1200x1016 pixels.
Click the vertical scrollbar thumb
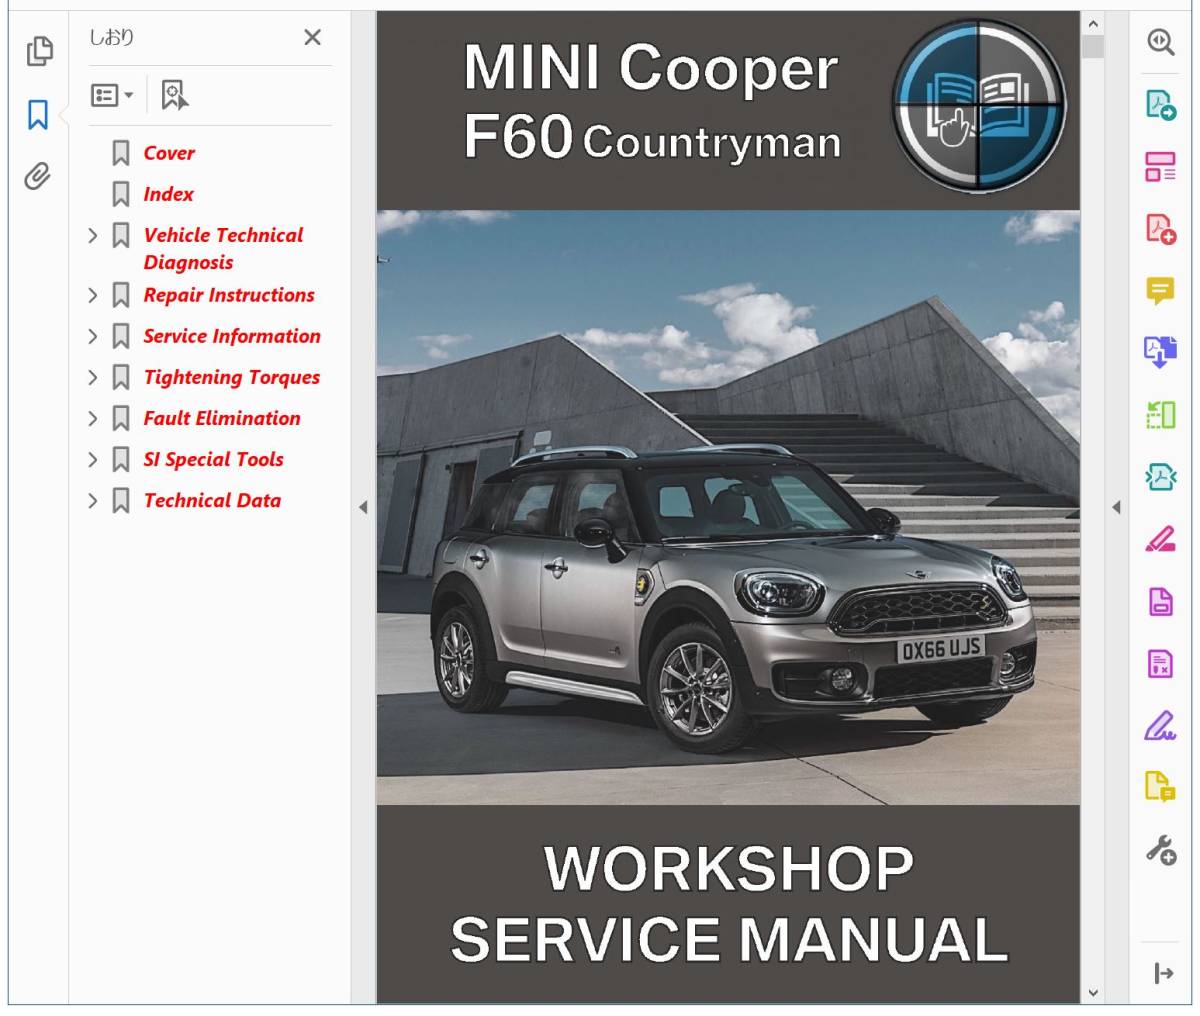coord(1092,47)
